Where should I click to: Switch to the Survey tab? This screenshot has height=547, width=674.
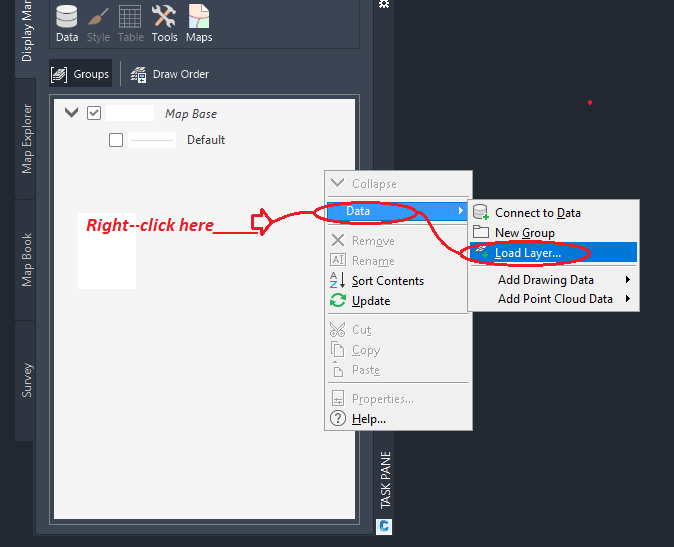(x=26, y=380)
